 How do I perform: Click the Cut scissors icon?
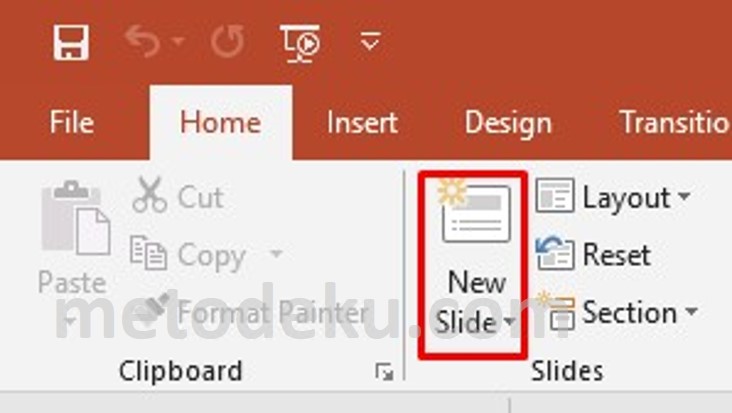point(149,195)
